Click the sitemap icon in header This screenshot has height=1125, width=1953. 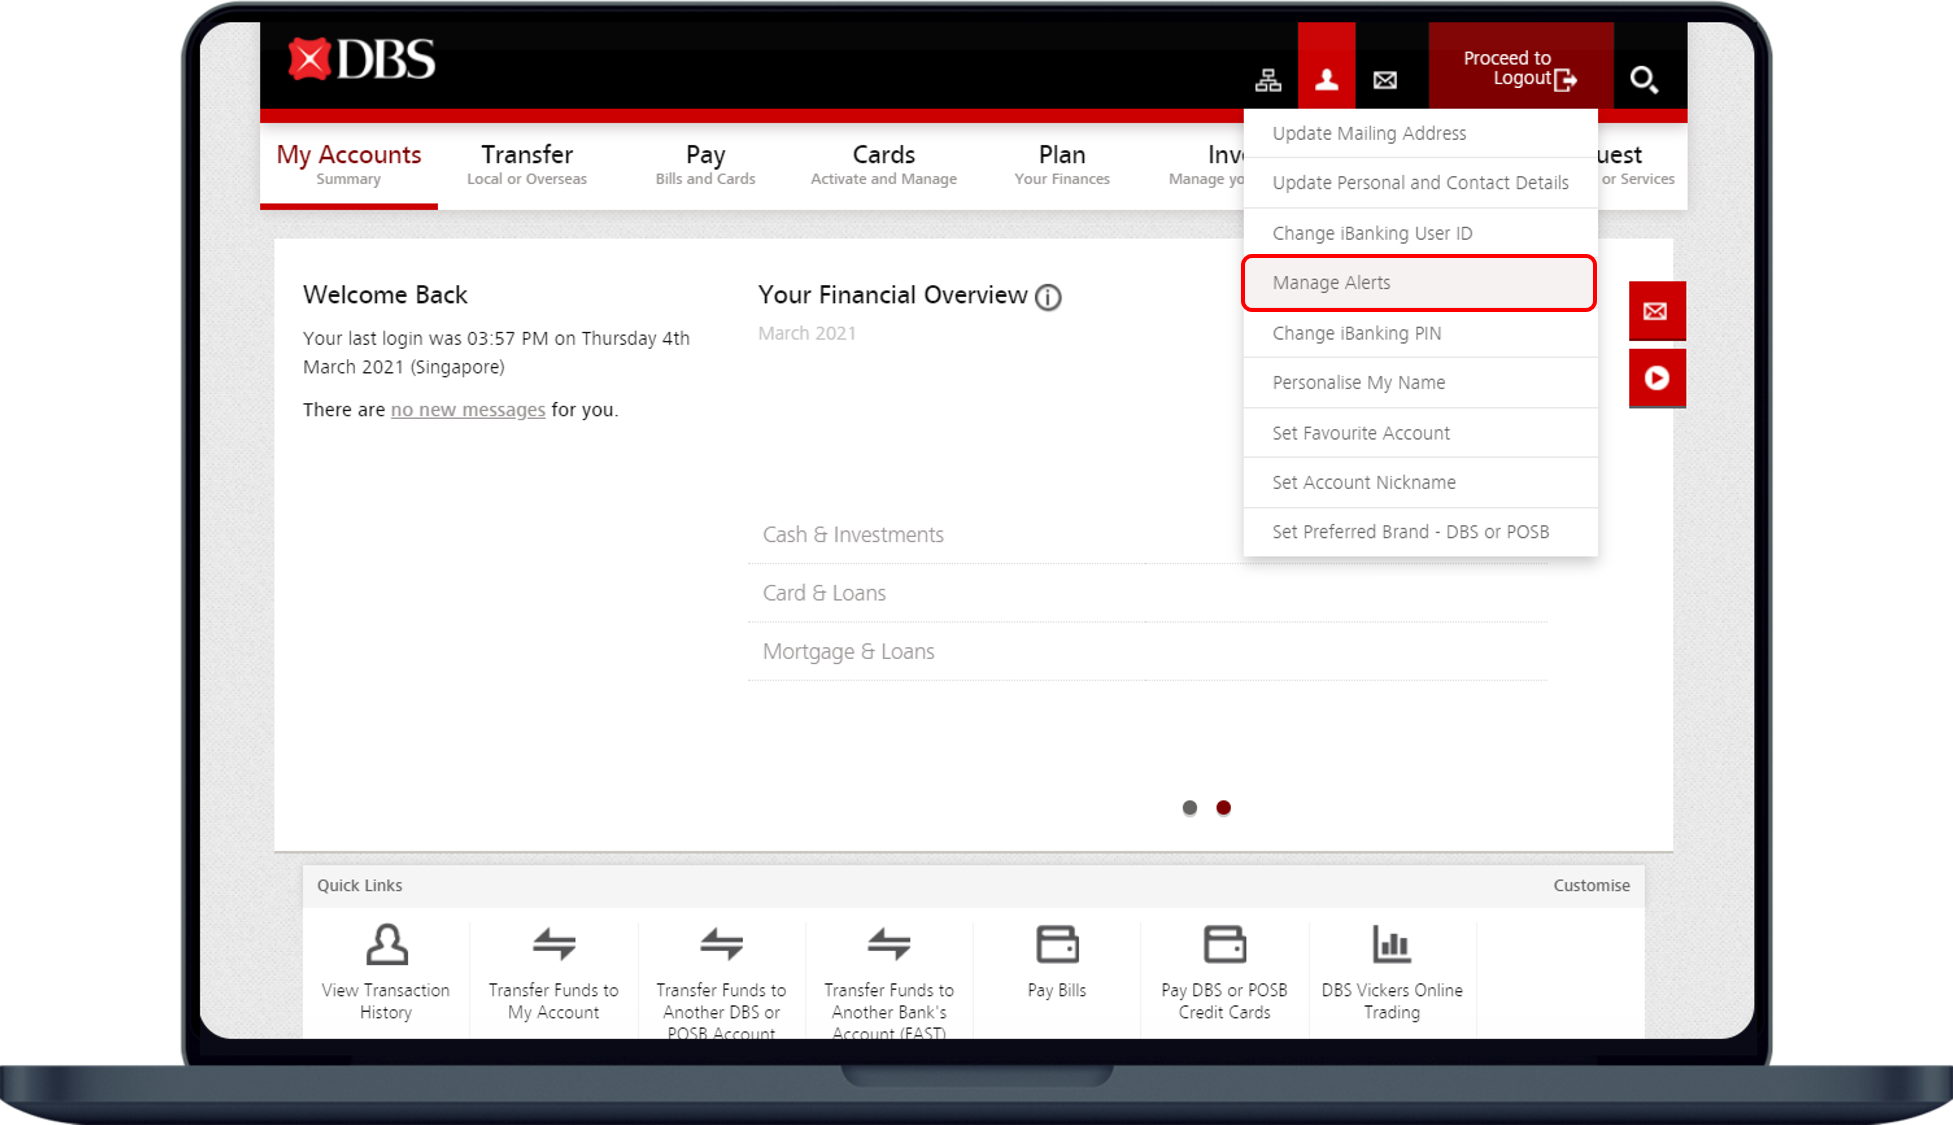pyautogui.click(x=1268, y=80)
